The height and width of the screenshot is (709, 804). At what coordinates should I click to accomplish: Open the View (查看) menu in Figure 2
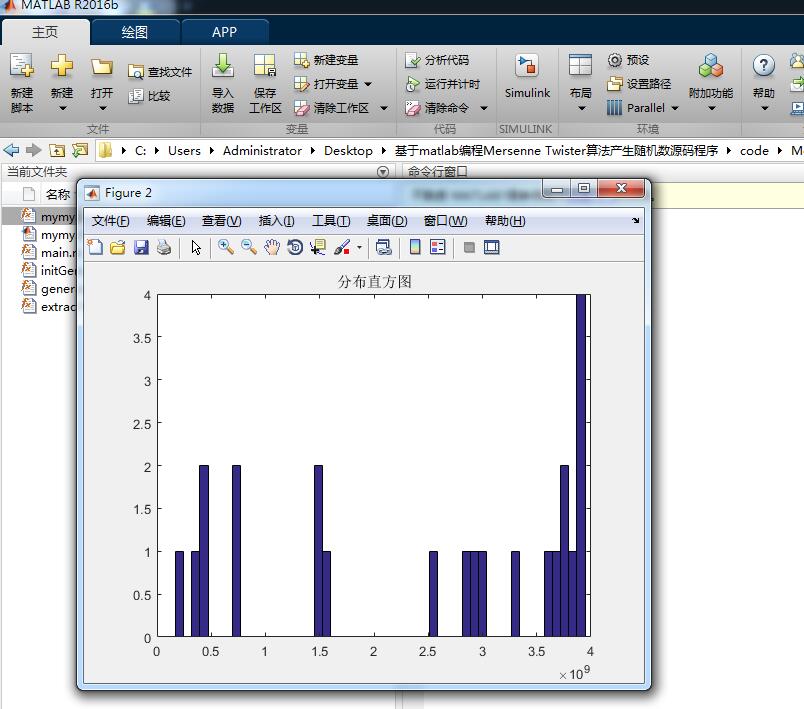[x=222, y=221]
